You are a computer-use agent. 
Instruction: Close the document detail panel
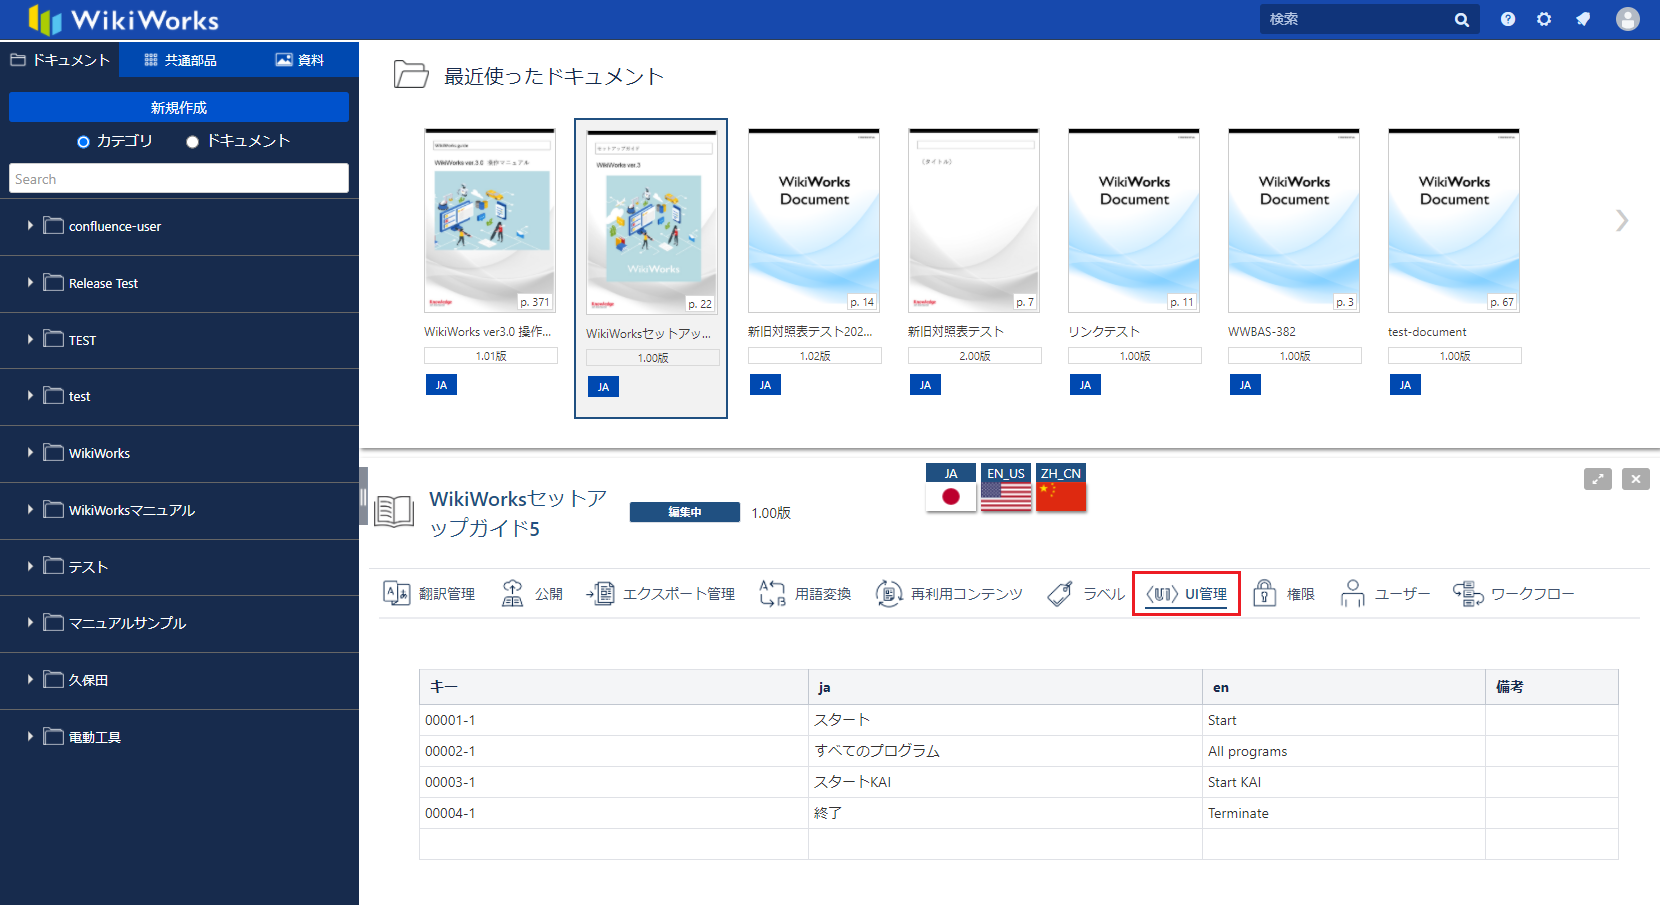[x=1636, y=479]
